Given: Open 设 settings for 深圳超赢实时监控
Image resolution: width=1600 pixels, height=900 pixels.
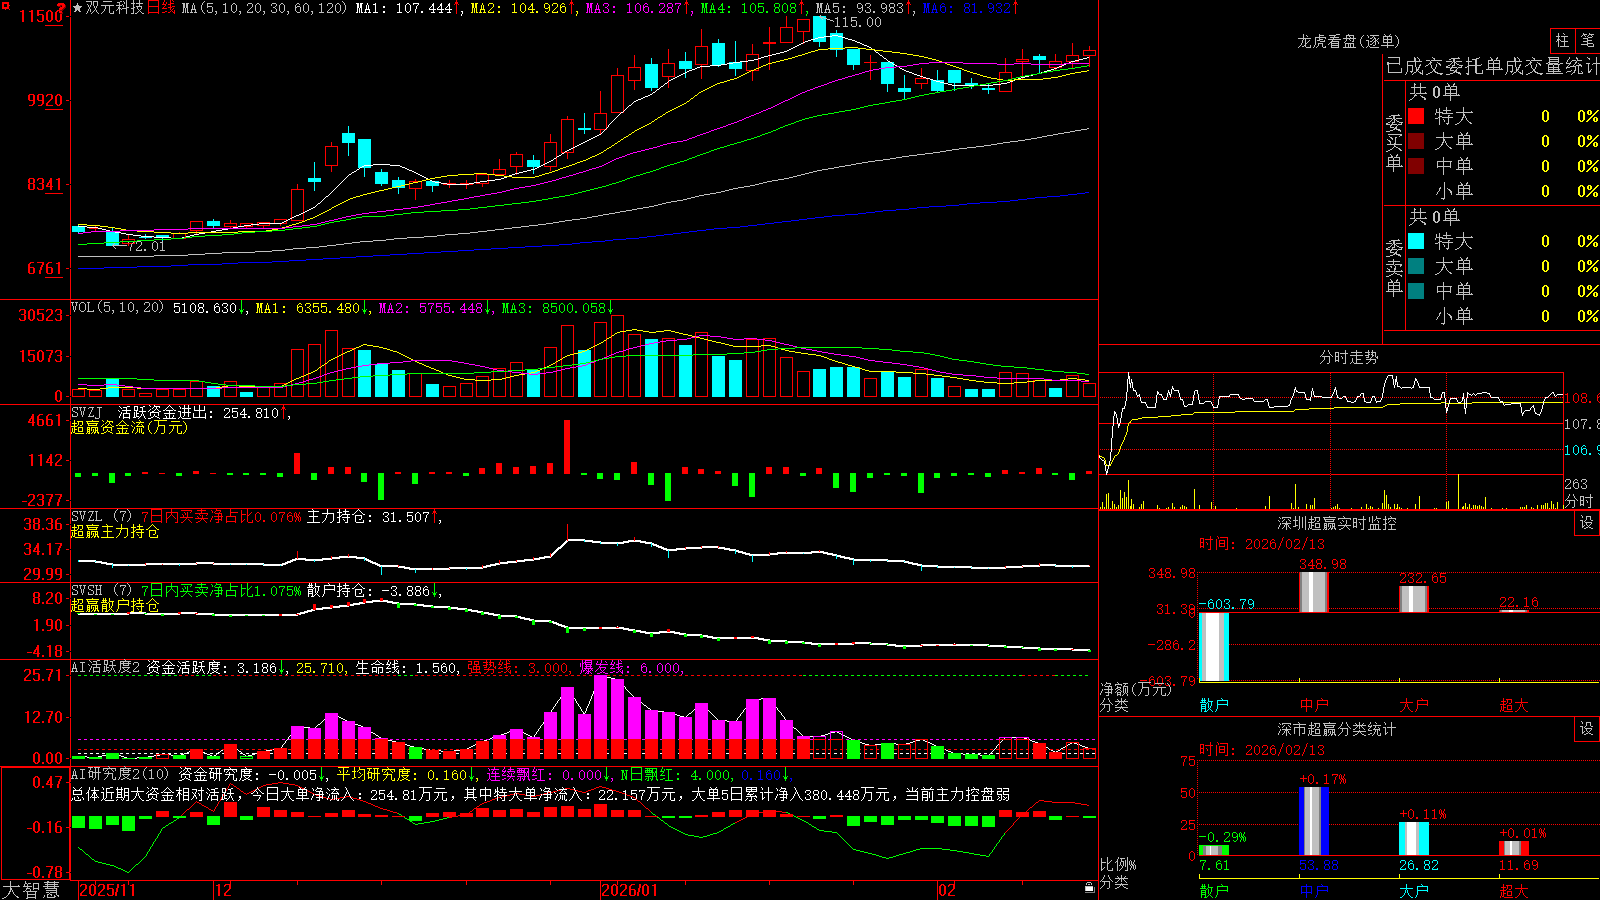Looking at the screenshot, I should [1587, 523].
